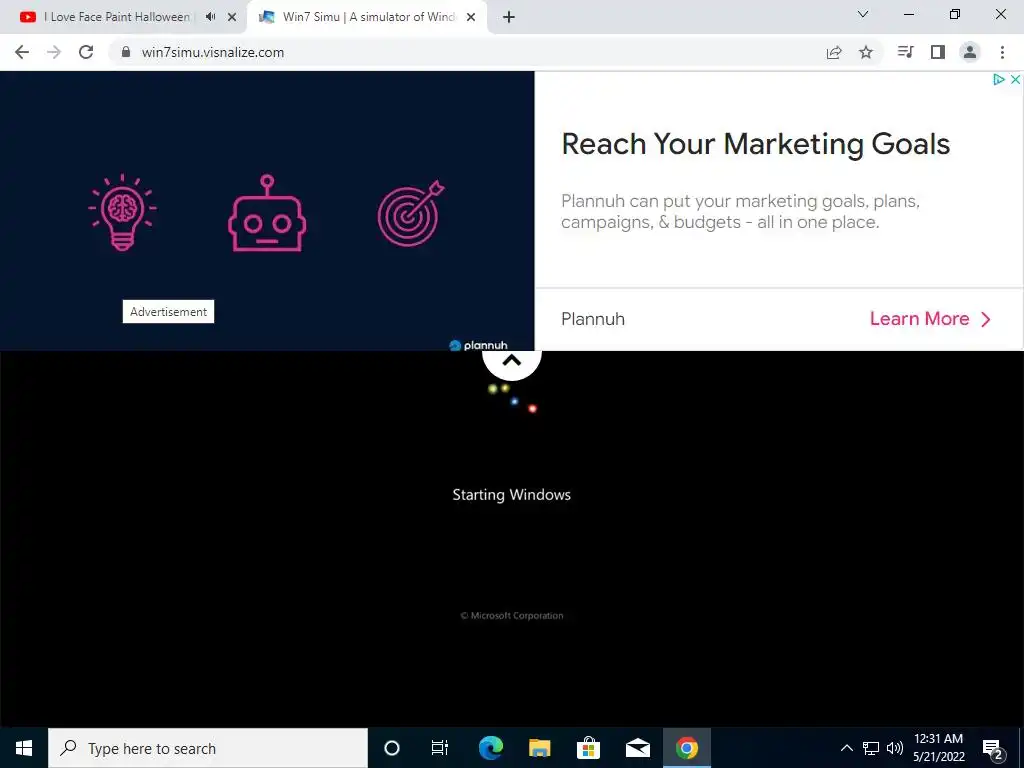Screen dimensions: 1024x768
Task: Click the lock icon in address bar
Action: click(127, 52)
